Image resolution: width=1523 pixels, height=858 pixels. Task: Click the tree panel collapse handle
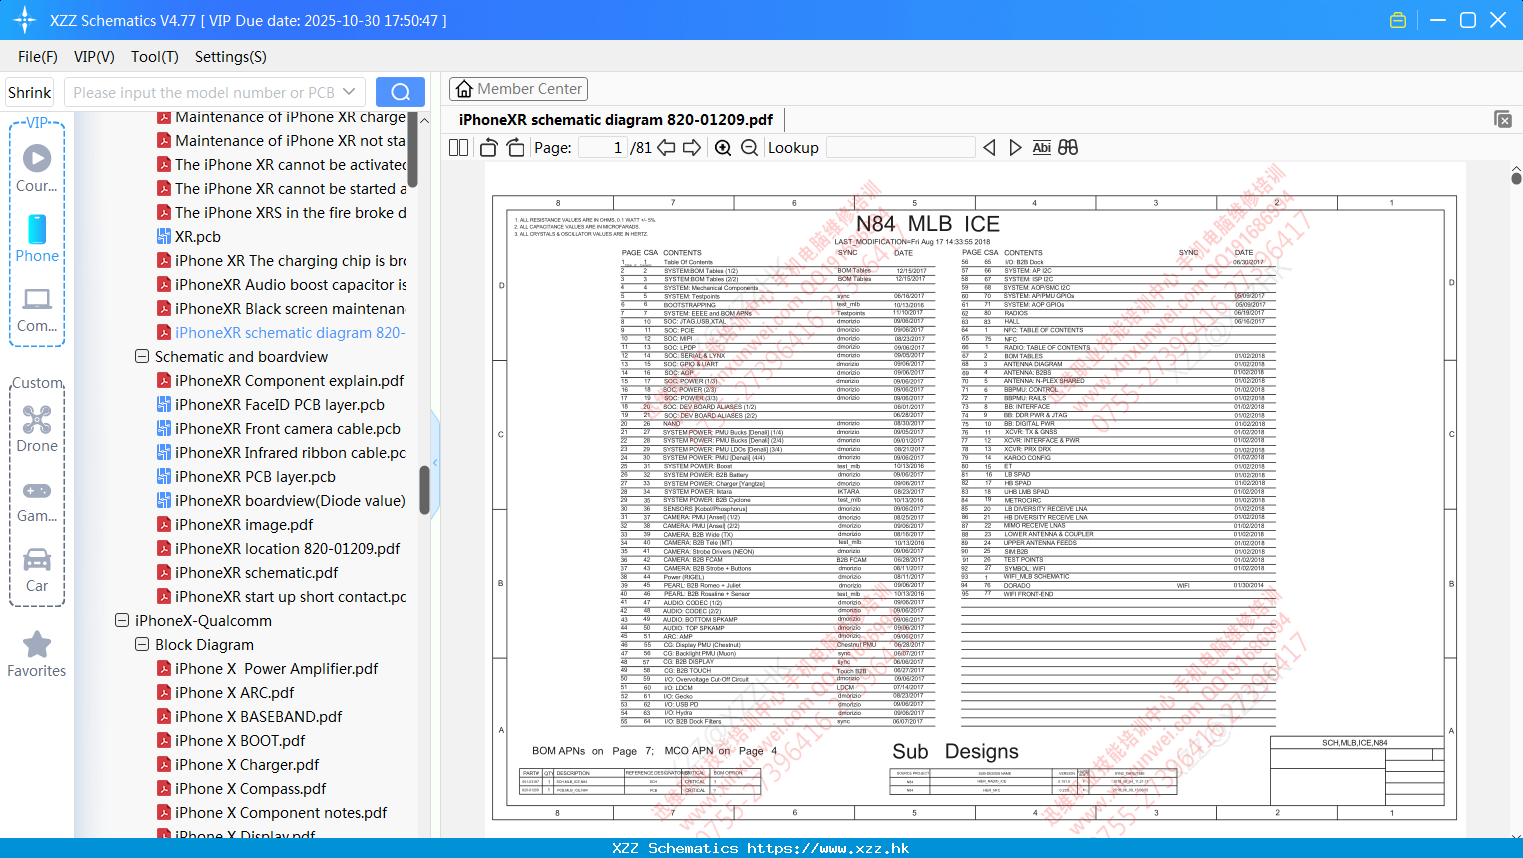[435, 463]
